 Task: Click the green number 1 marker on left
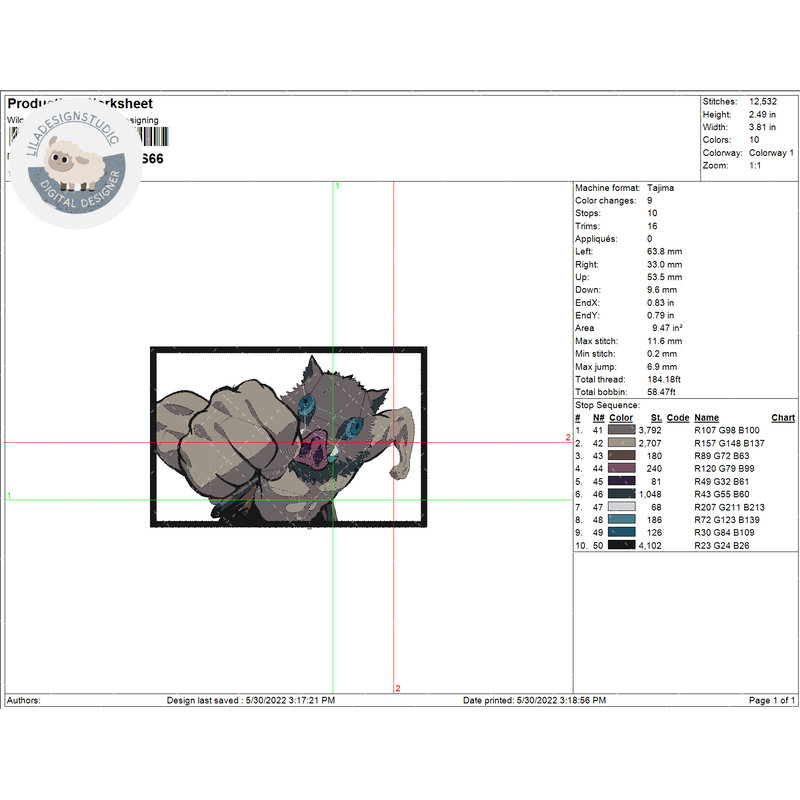tap(10, 496)
